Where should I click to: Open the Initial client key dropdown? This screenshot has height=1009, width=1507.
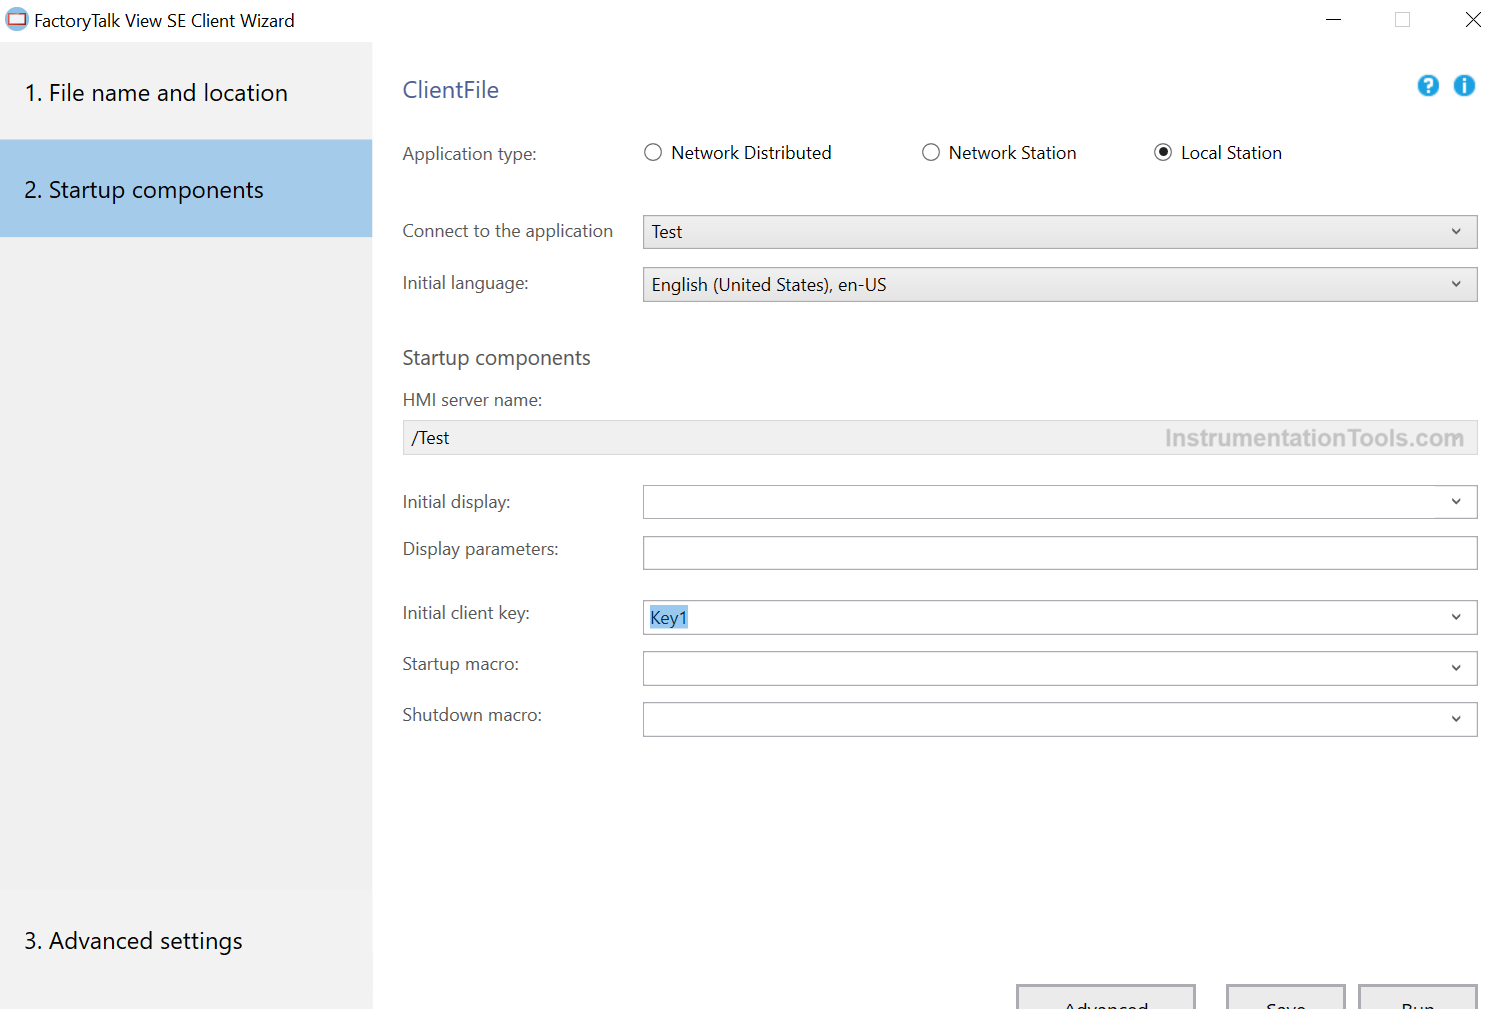1457,617
